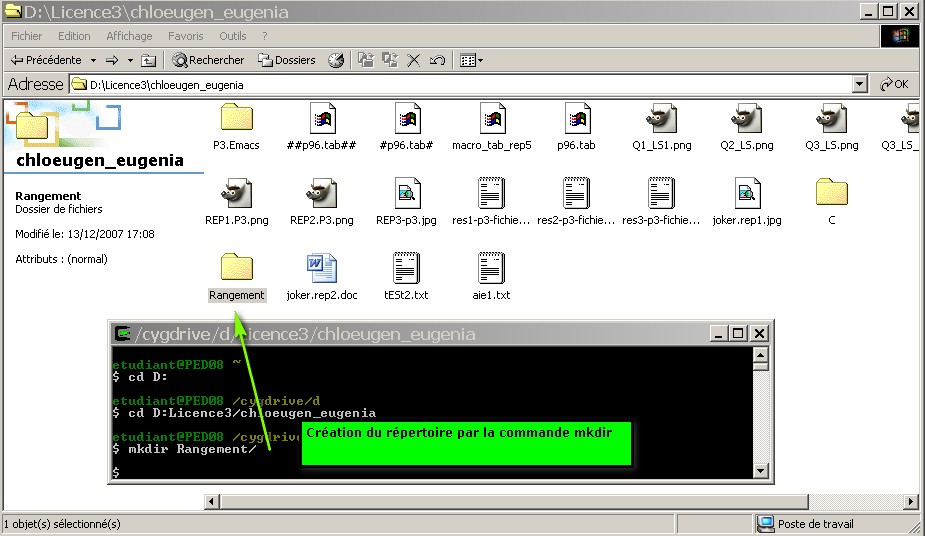The width and height of the screenshot is (925, 536).
Task: Select the ##p96.tab## file icon
Action: pos(322,117)
